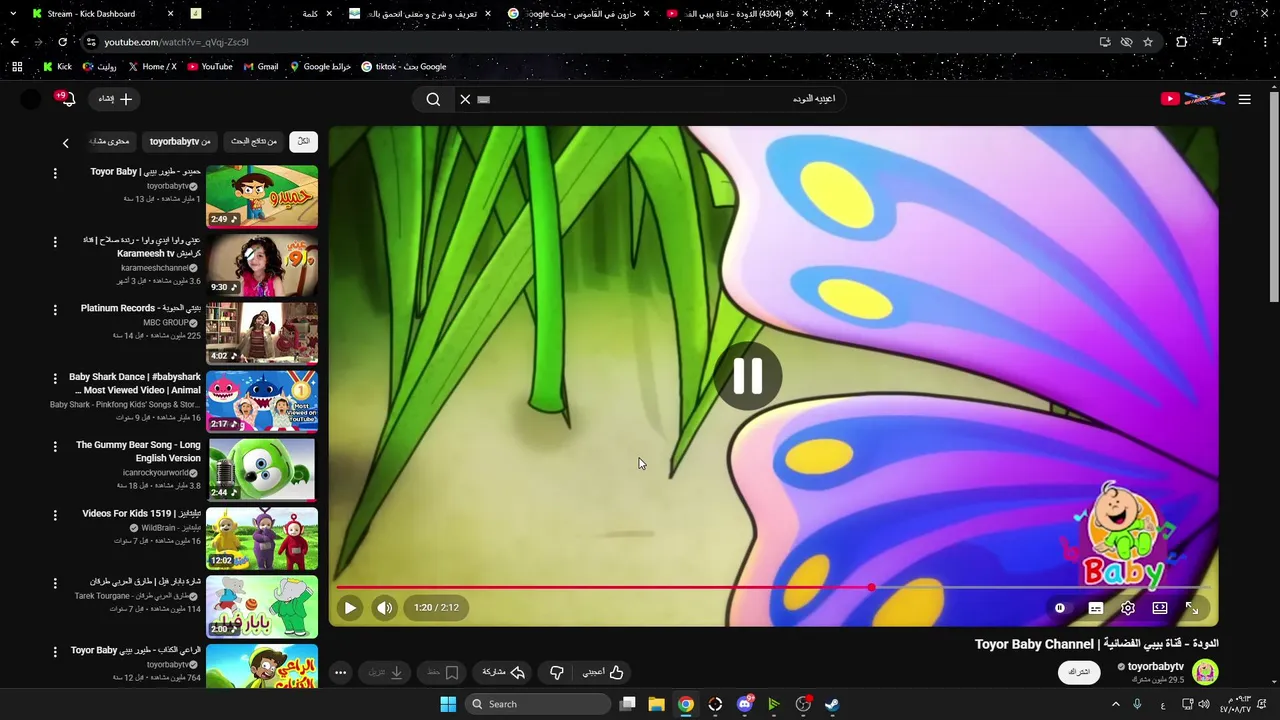This screenshot has width=1280, height=720.
Task: Switch to theater mode view
Action: tap(1160, 608)
